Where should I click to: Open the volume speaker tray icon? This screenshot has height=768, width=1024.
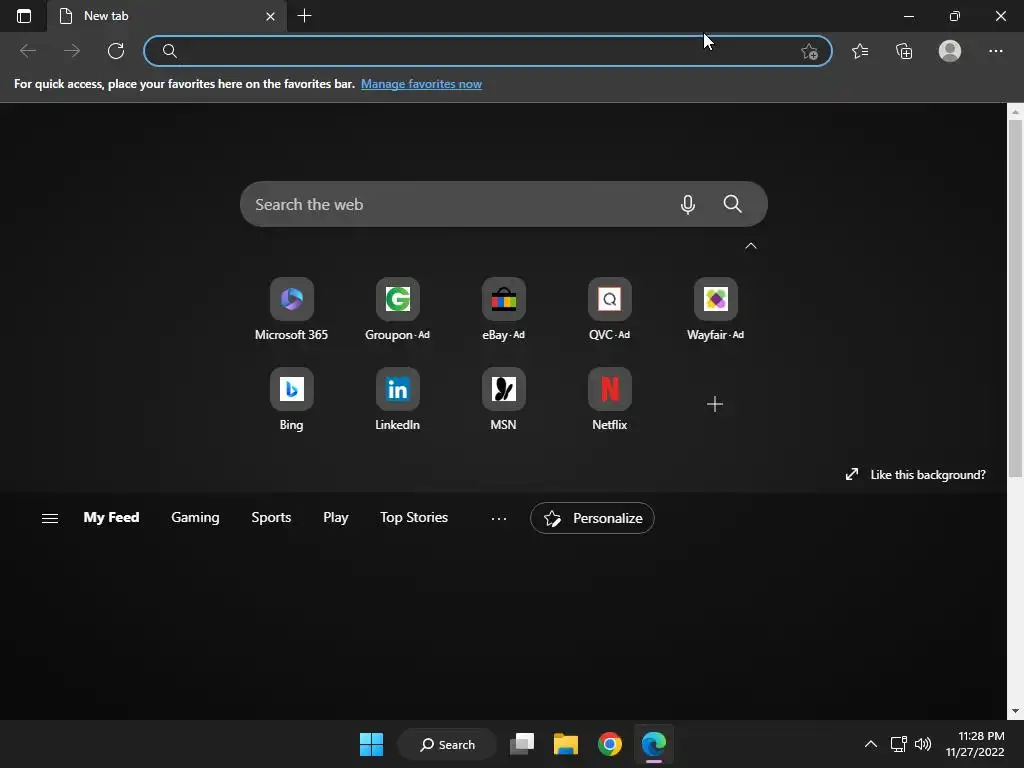coord(923,744)
